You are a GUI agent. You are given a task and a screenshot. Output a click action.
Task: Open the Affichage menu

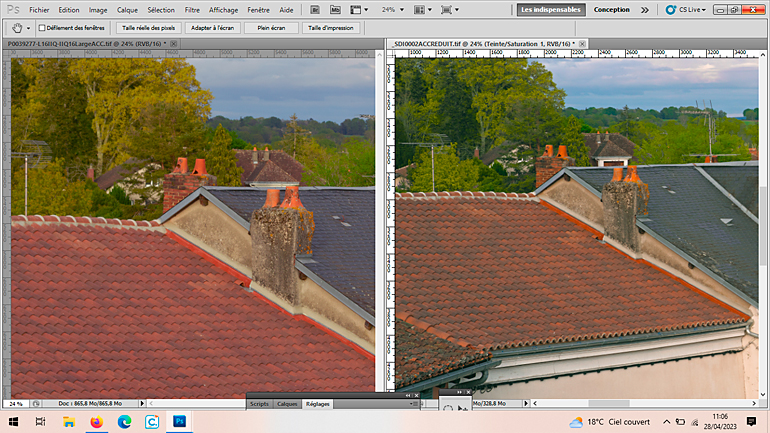point(223,10)
